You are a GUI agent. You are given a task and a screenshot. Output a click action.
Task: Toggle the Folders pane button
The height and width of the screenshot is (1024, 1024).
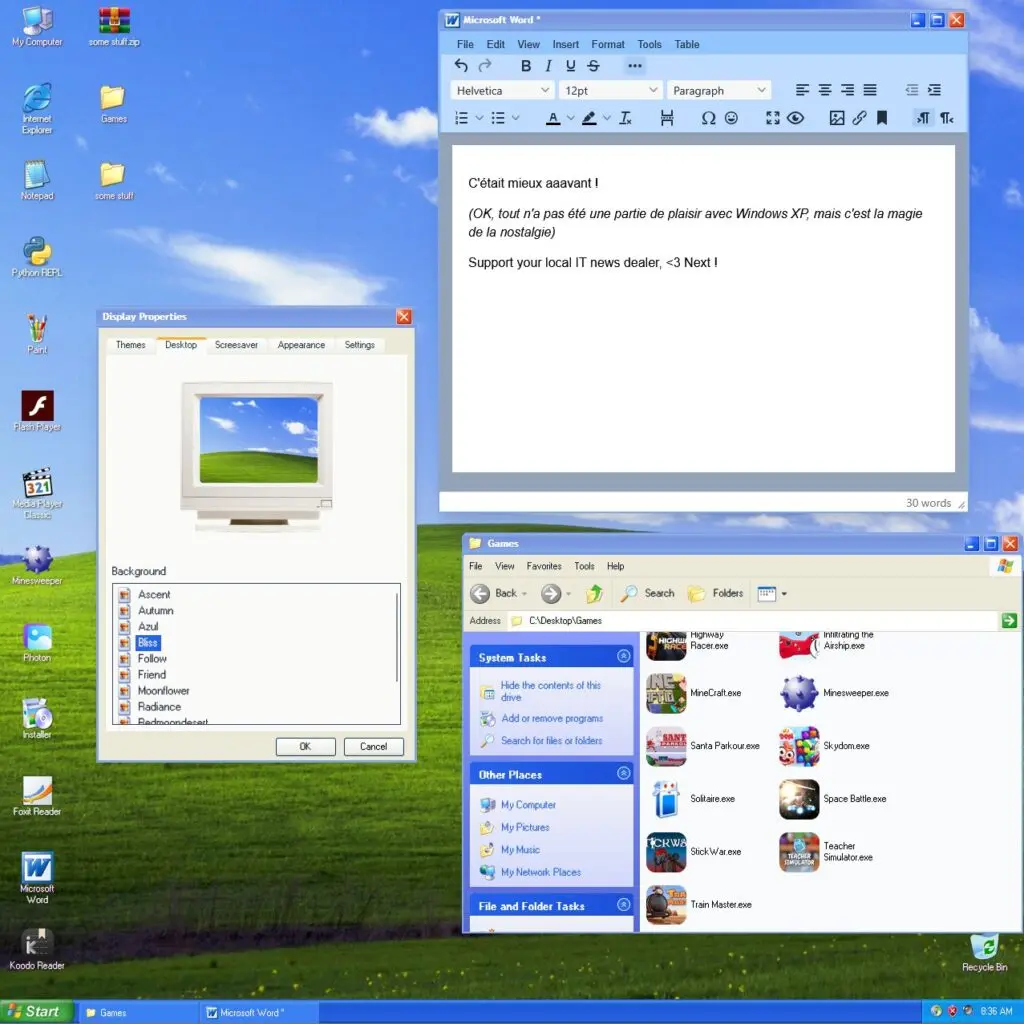pos(716,593)
